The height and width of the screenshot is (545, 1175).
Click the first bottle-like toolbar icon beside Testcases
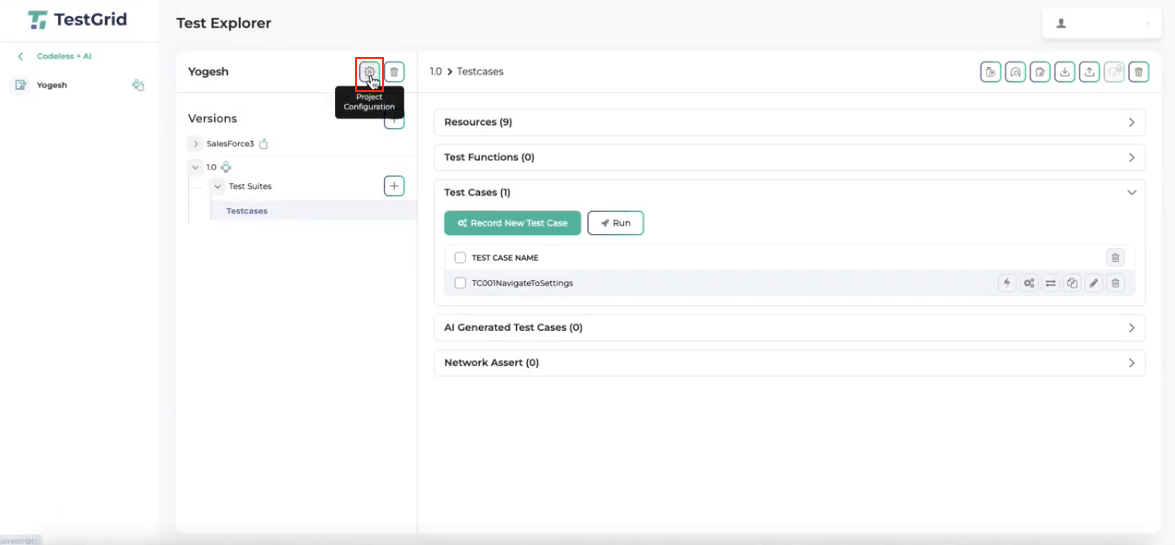(991, 72)
